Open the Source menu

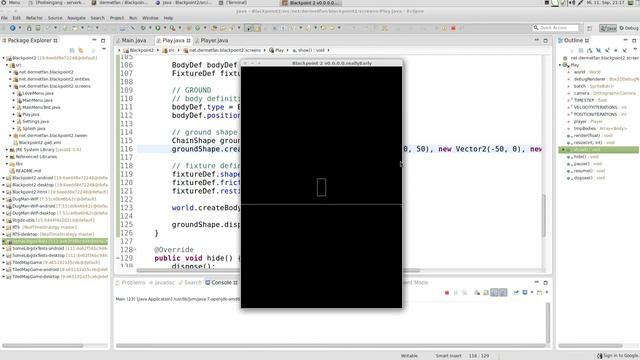tap(55, 18)
